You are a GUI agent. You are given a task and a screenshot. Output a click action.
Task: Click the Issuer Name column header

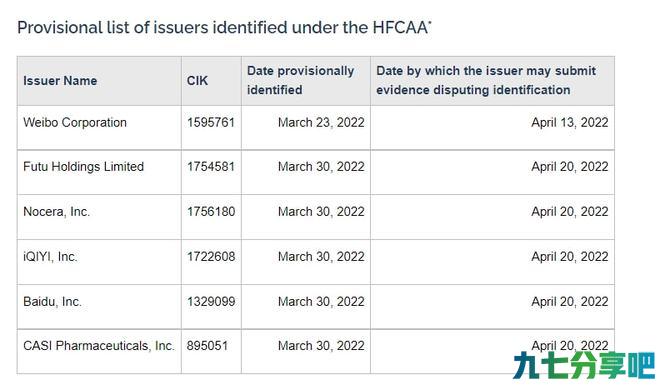point(60,80)
